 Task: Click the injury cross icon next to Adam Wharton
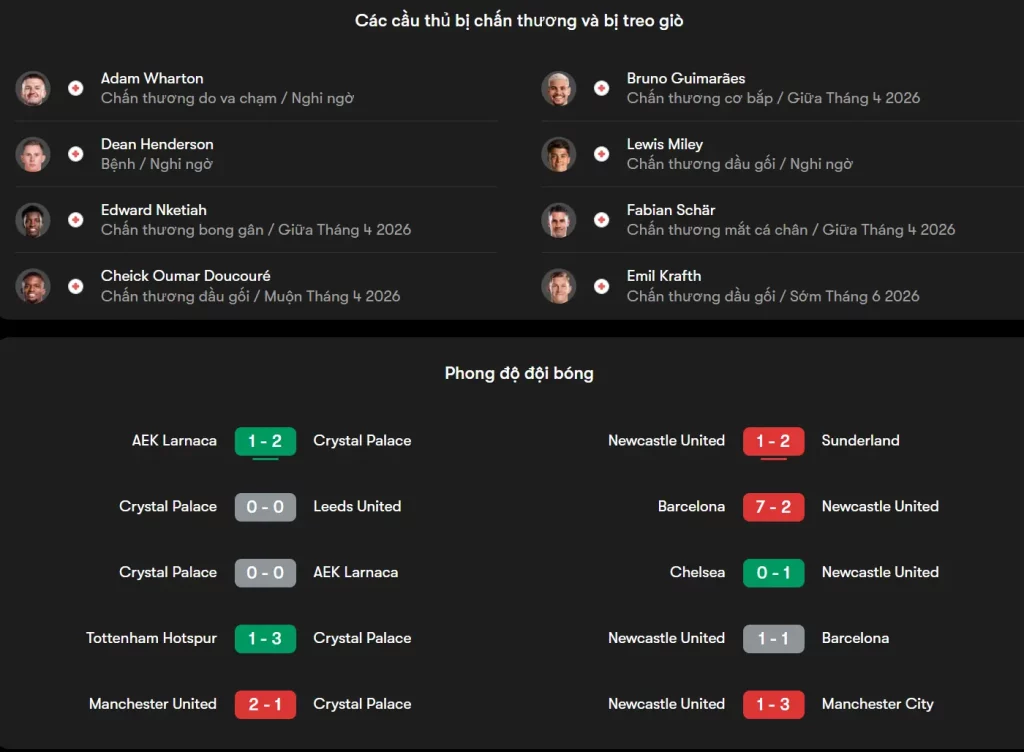point(75,88)
